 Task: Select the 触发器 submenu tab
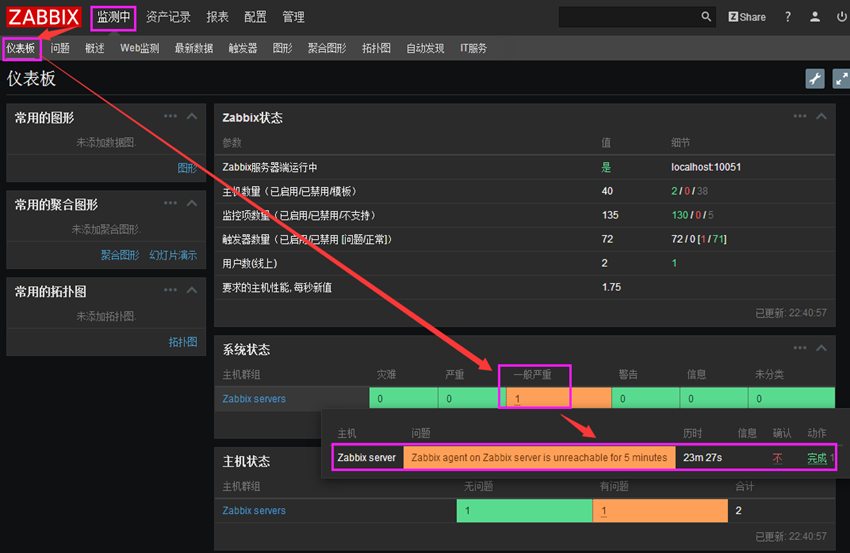pos(243,48)
